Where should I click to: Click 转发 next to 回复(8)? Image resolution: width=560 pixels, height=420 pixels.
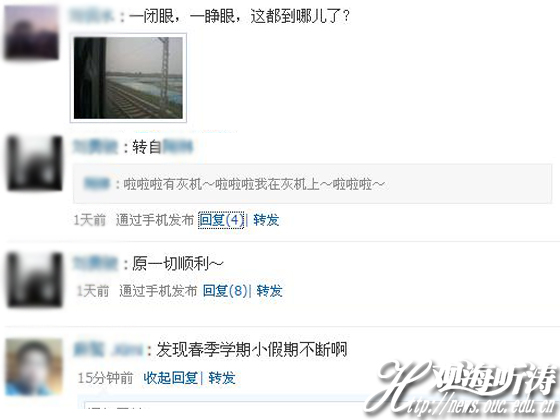point(270,291)
